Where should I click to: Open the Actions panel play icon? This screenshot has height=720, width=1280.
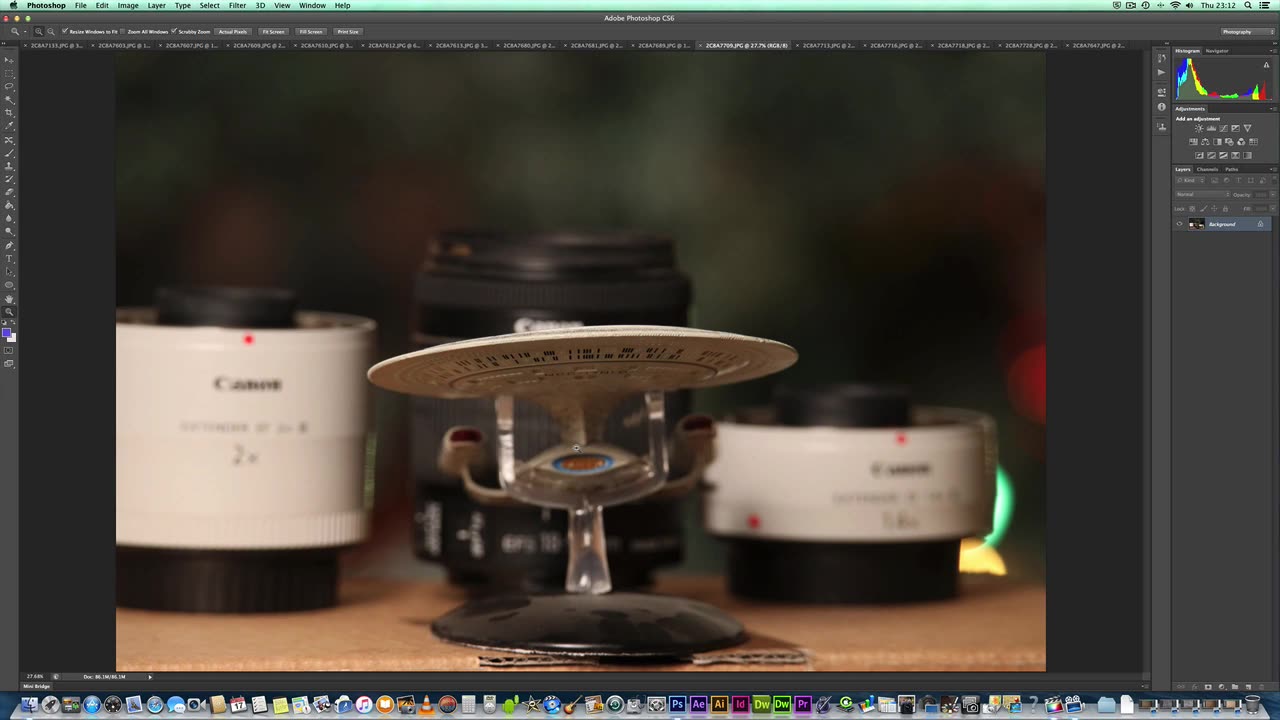coord(1162,73)
